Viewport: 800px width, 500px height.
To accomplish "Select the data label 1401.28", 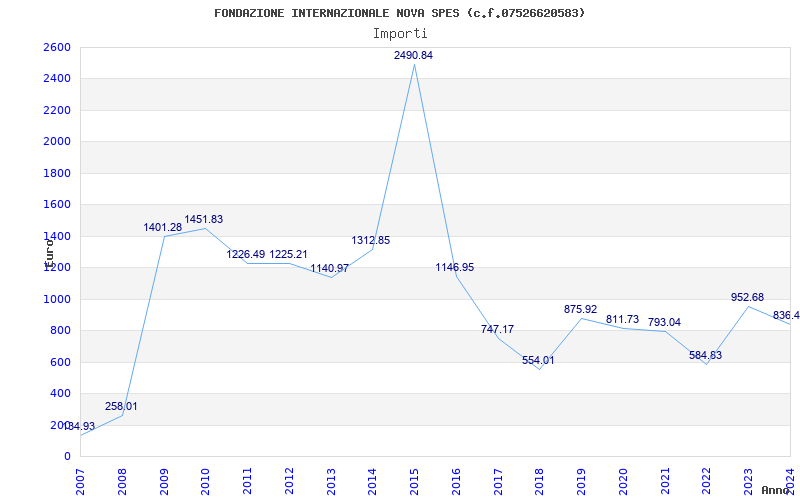I will click(x=163, y=228).
